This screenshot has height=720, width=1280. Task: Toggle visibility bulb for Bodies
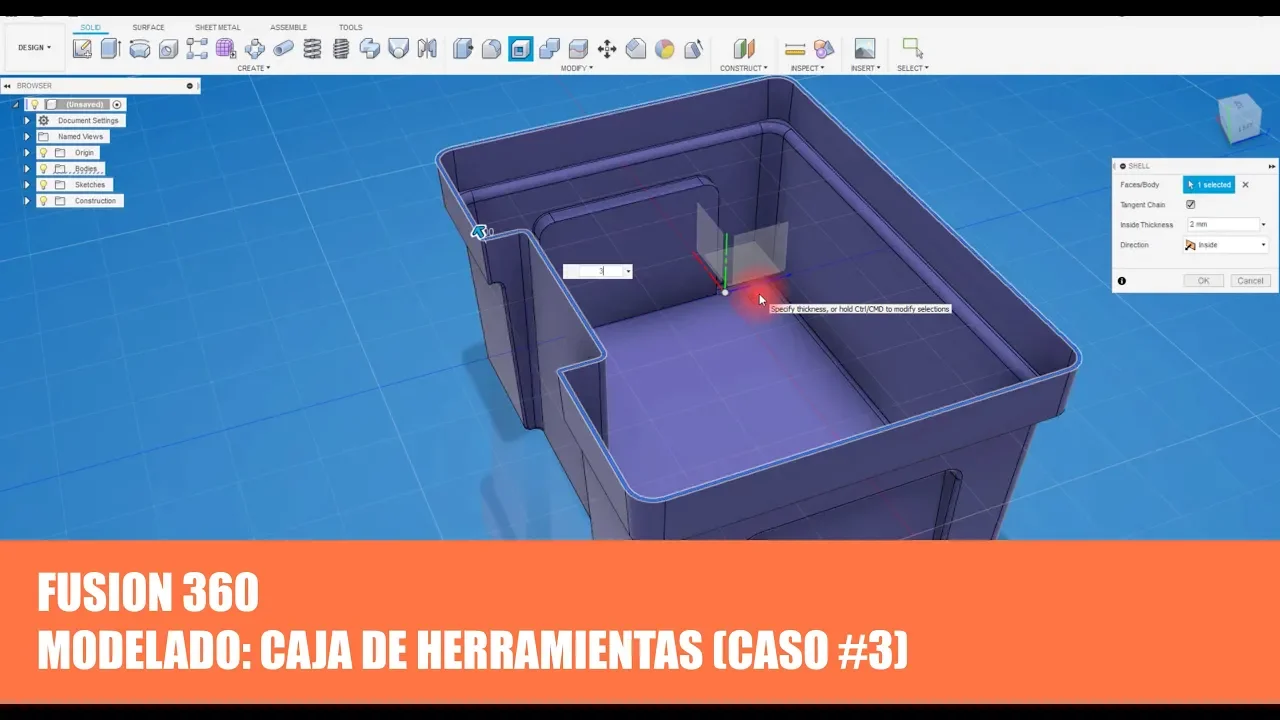point(43,169)
